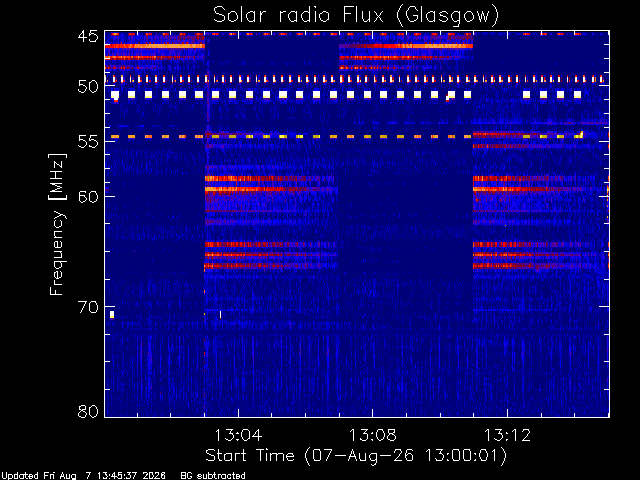Click the small white marker near 70 MHz
This screenshot has height=480, width=640.
112,315
